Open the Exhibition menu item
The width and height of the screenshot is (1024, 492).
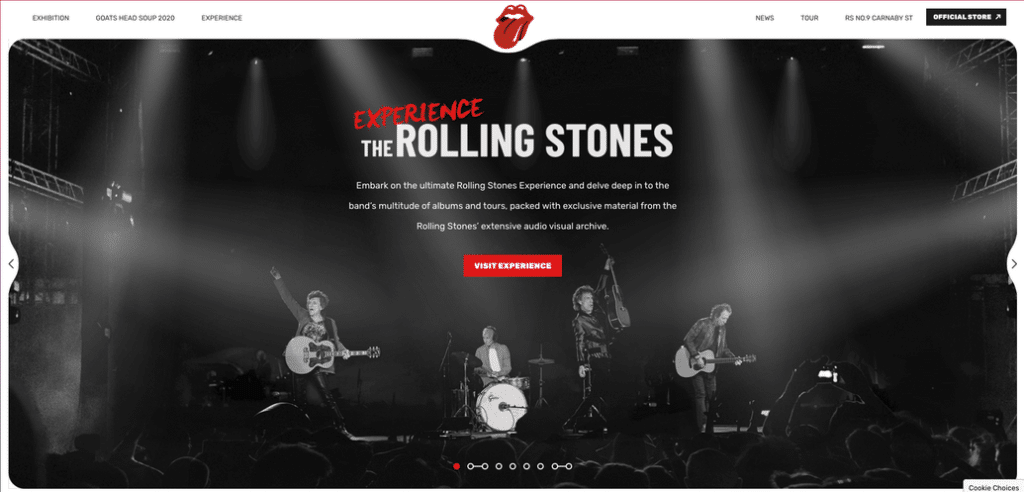point(51,18)
